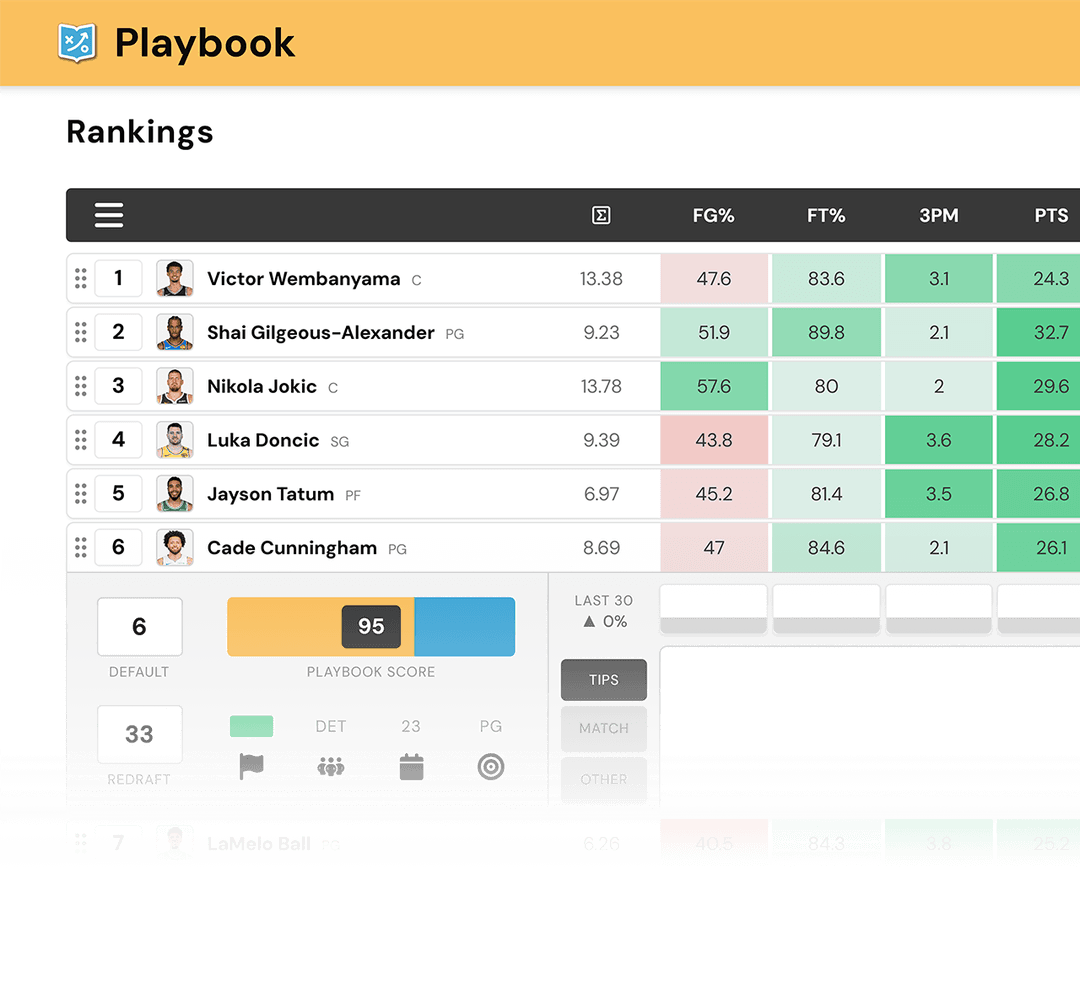Screen dimensions: 1080x997
Task: Grab the drag handle for Victor Wembanyama
Action: tap(81, 278)
